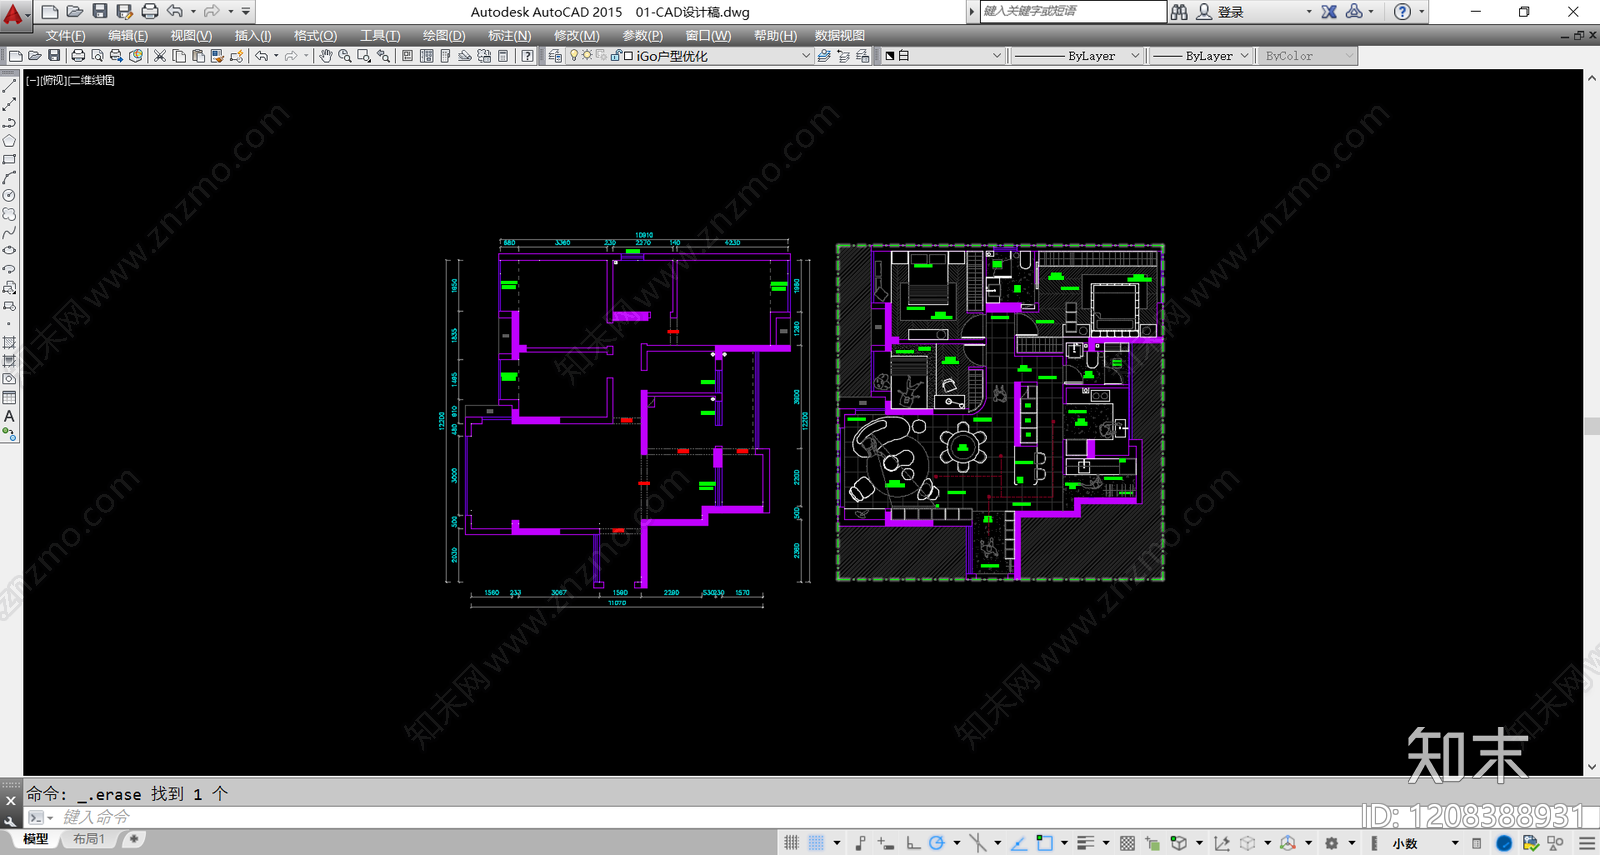Open the status bar customization menu icon

pos(1587,843)
